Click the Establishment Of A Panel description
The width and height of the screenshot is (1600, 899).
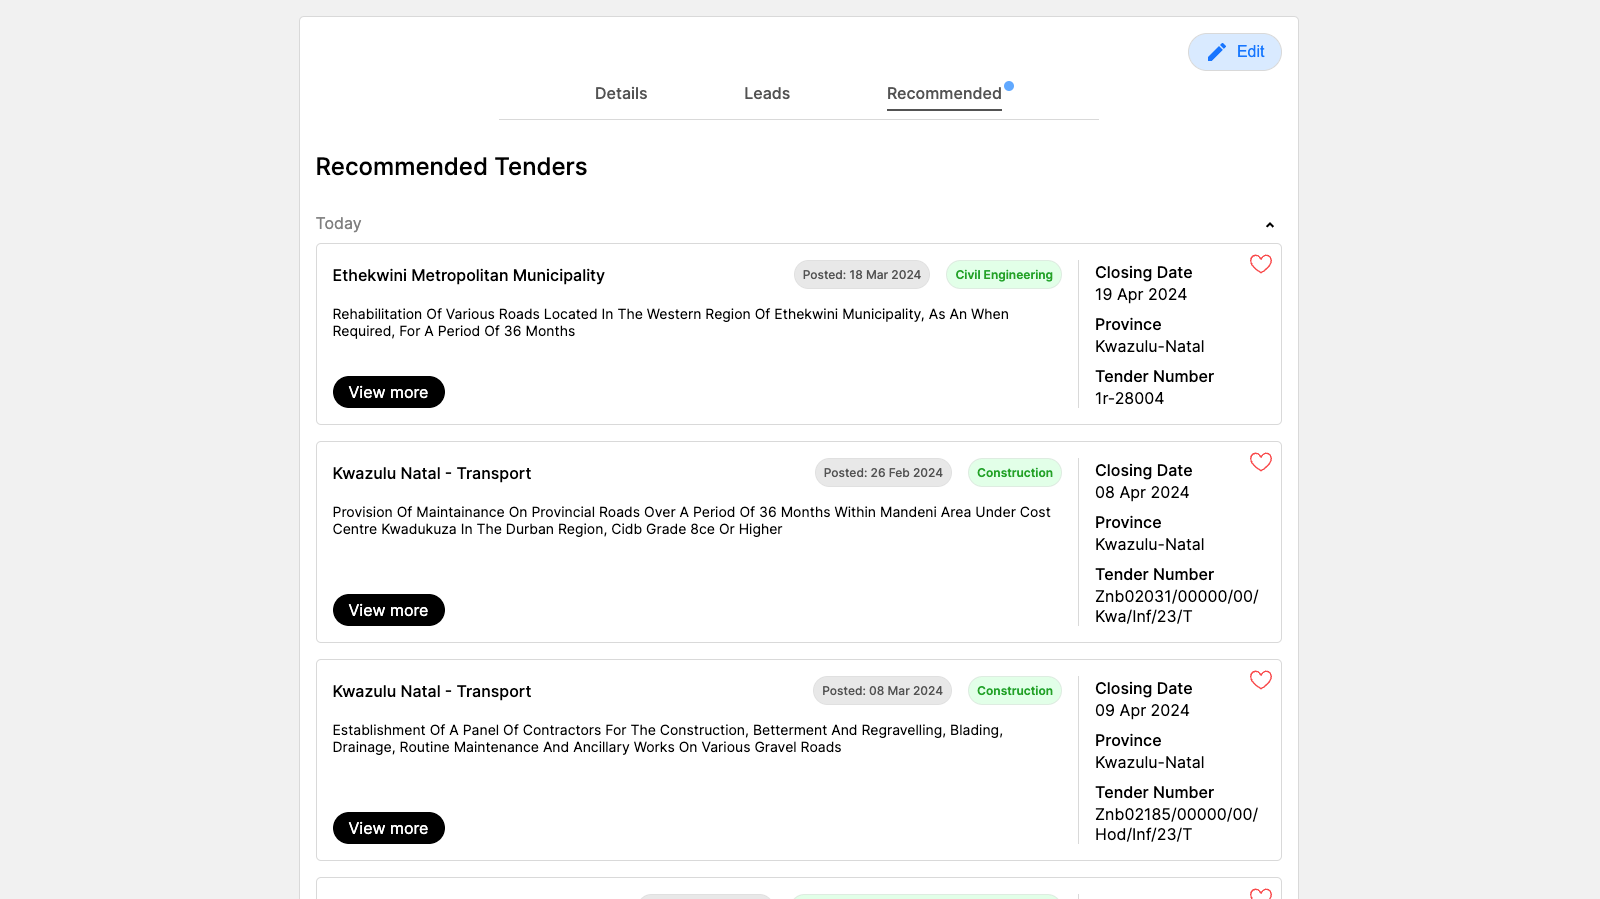pyautogui.click(x=668, y=738)
